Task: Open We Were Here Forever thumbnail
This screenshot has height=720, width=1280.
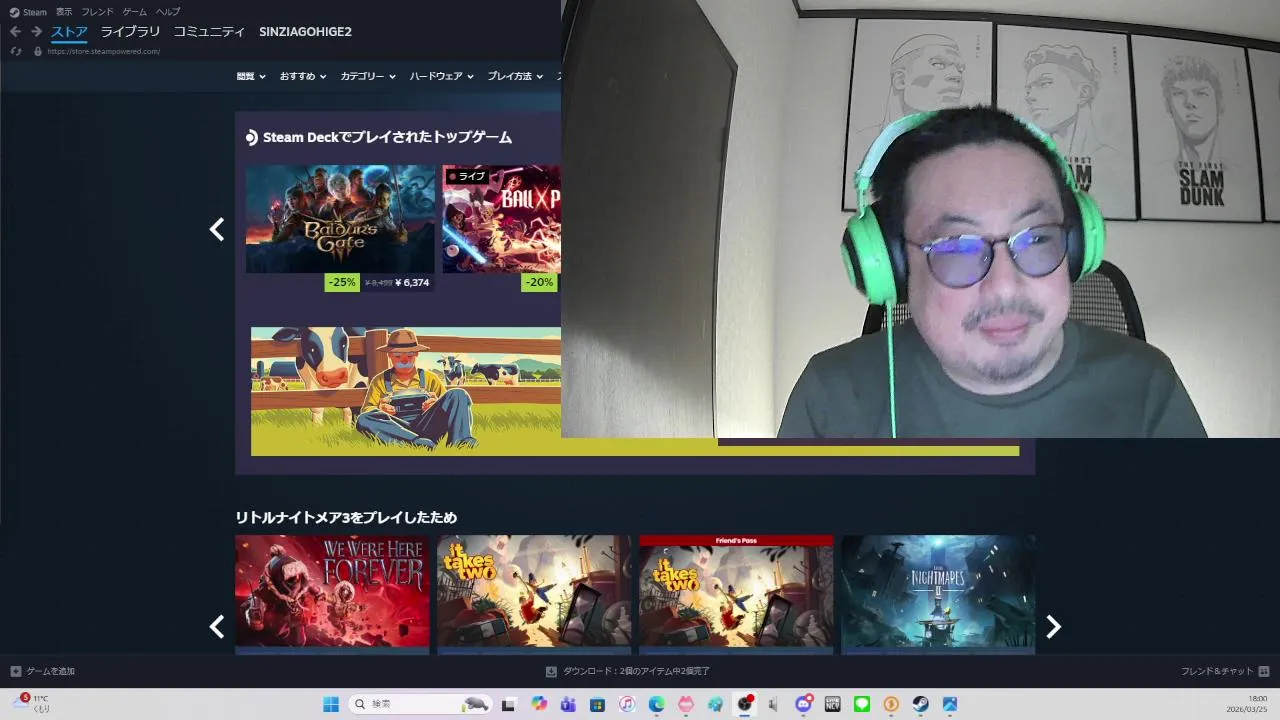Action: click(332, 591)
